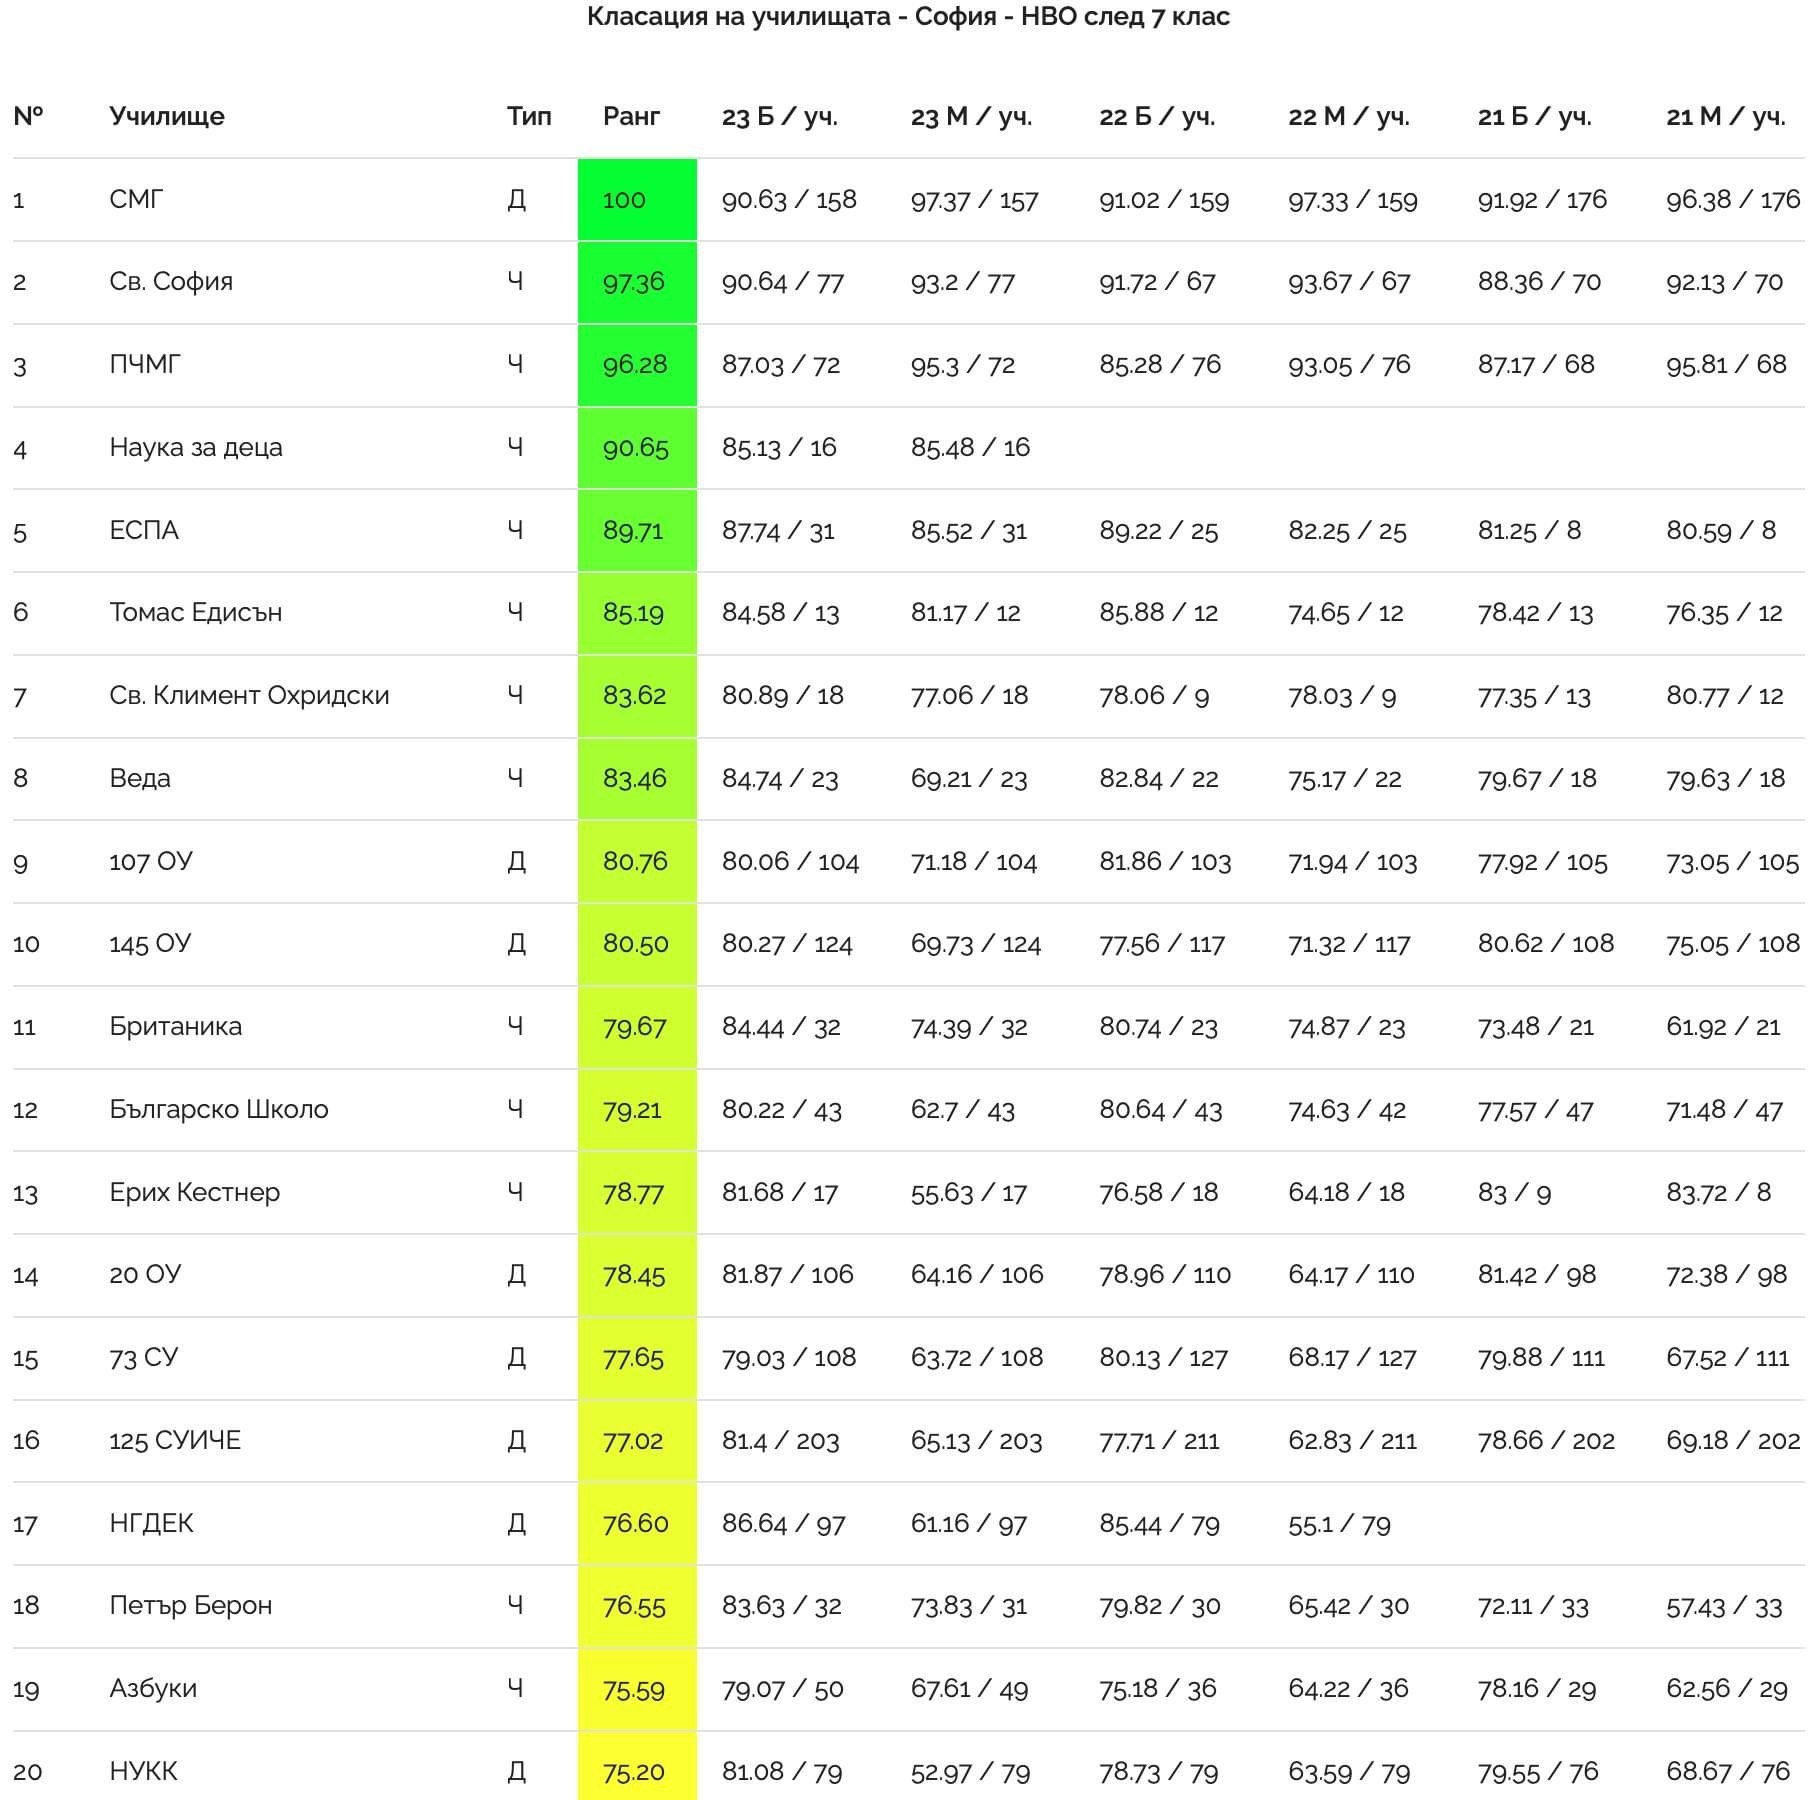Click the "22 М / уч." column header
This screenshot has height=1800, width=1808.
tap(1348, 117)
